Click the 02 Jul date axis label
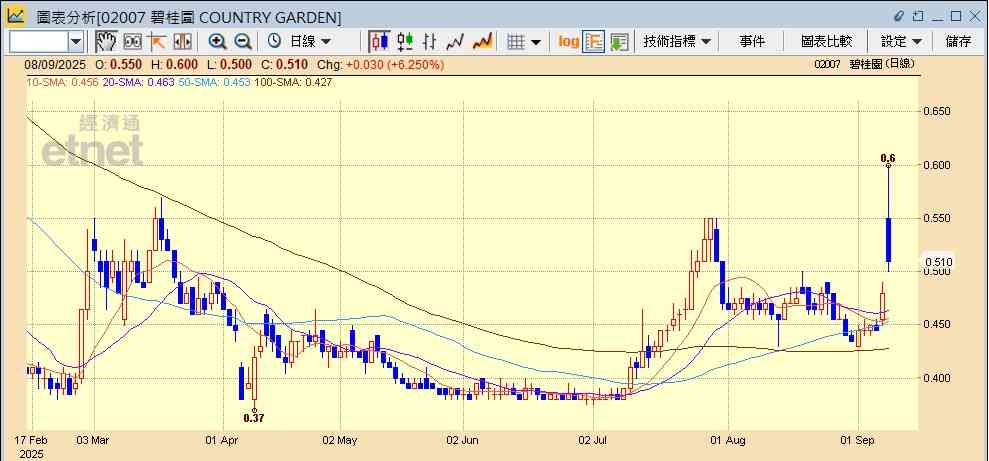989x461 pixels. pyautogui.click(x=595, y=440)
